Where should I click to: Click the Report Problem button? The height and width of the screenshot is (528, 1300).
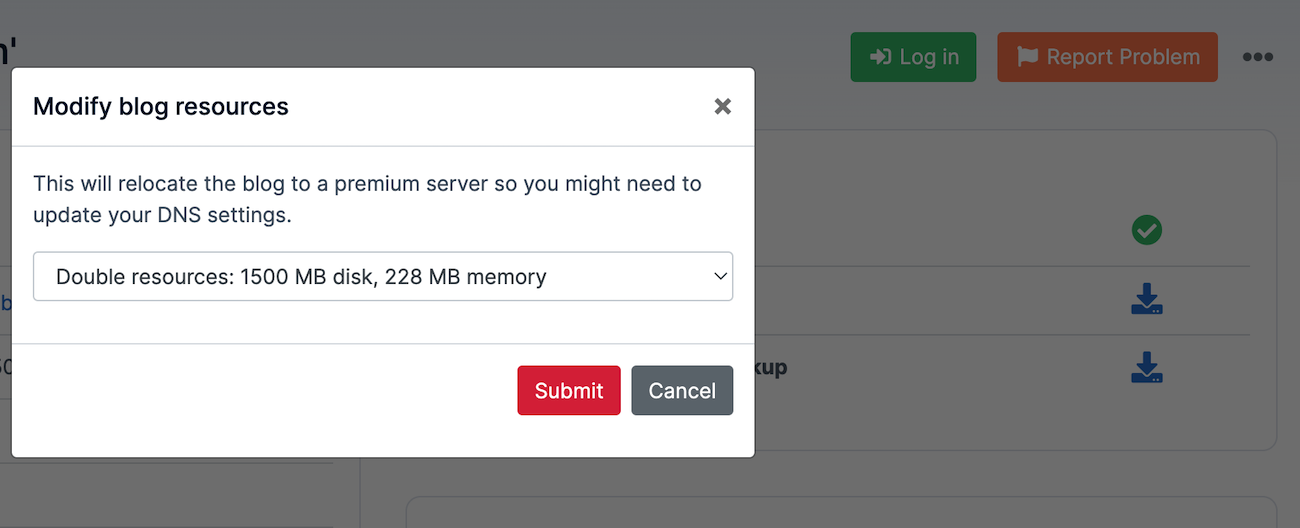(x=1107, y=57)
